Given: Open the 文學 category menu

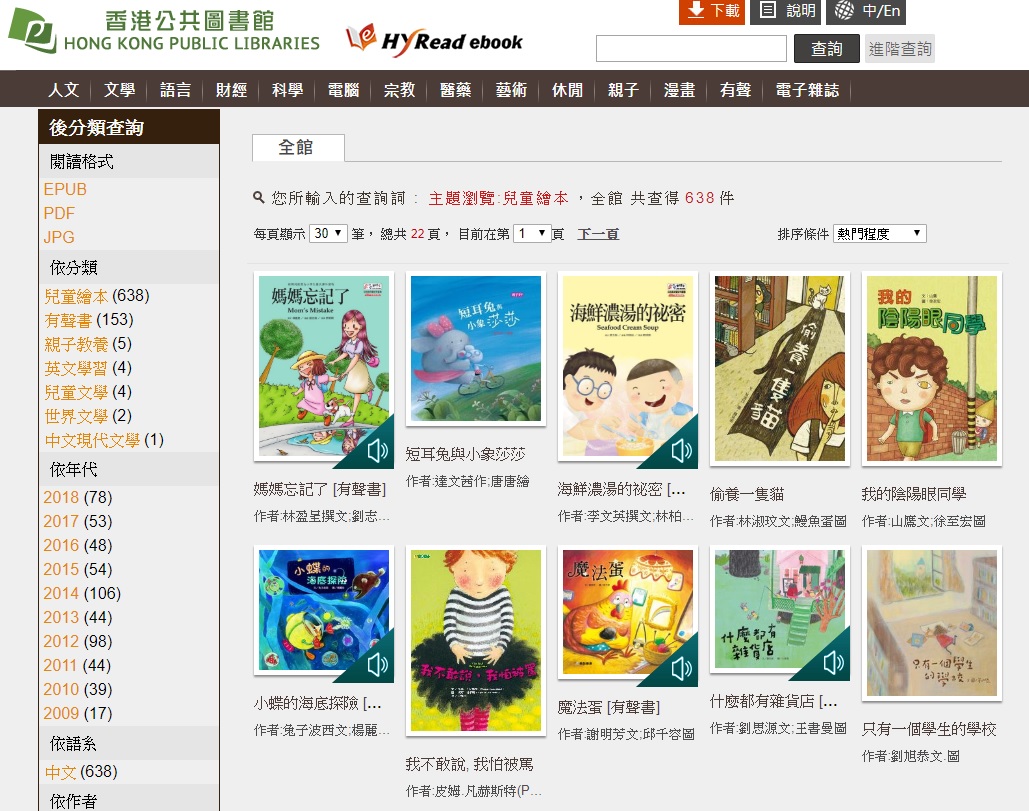Looking at the screenshot, I should click(x=119, y=89).
